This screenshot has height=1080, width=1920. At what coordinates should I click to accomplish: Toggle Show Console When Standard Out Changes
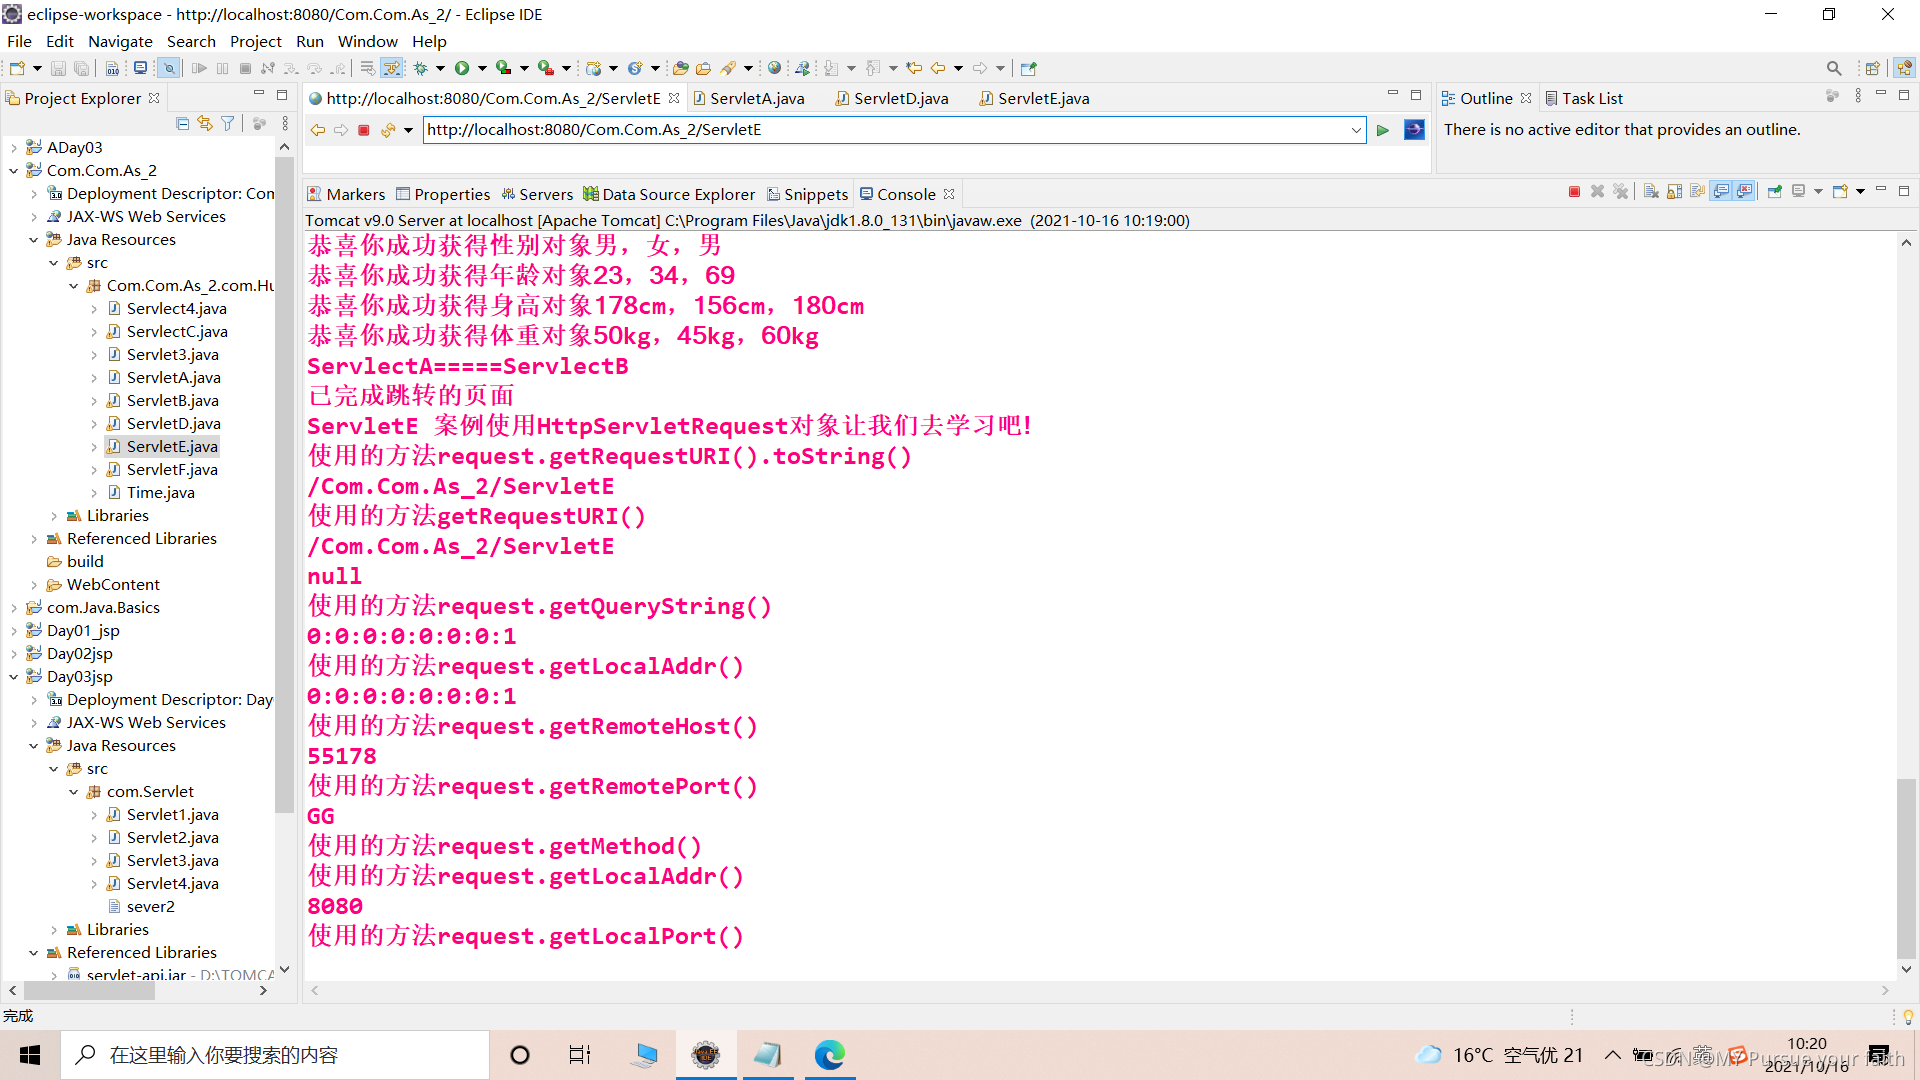coord(1721,192)
